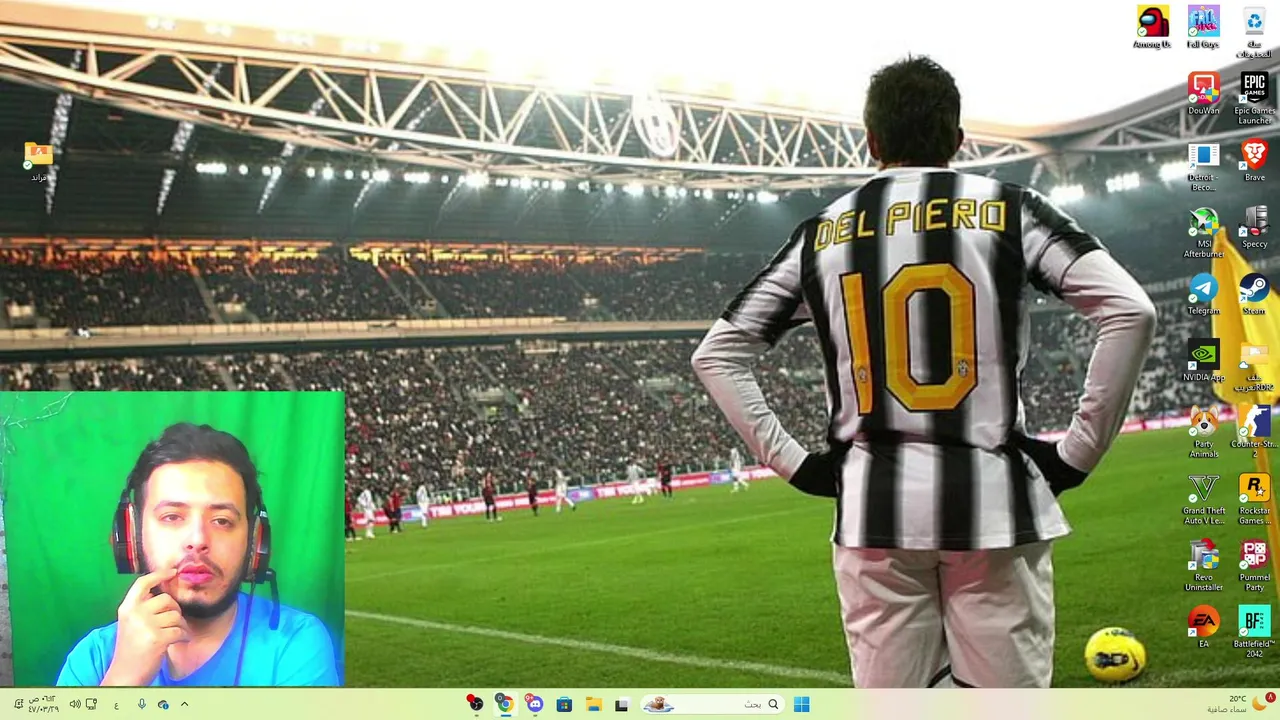Click the taskbar search box
Screen dimensions: 1280x720
712,704
